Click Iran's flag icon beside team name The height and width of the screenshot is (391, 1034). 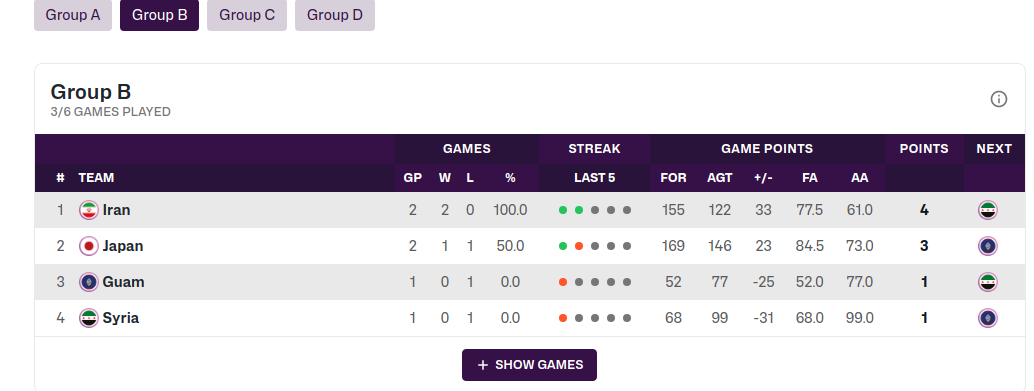(88, 210)
